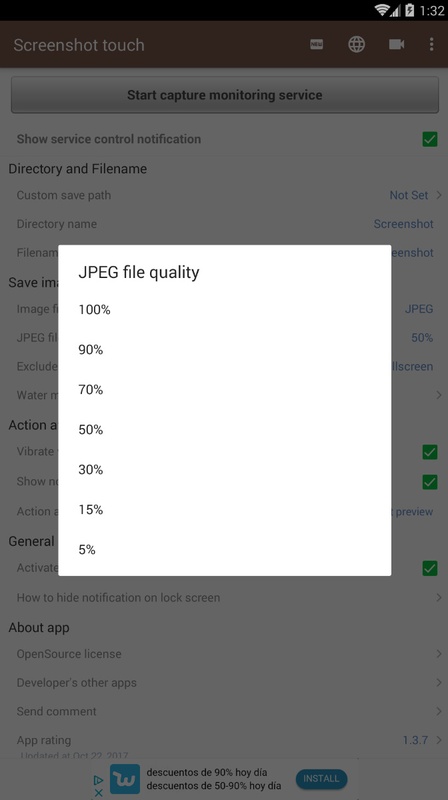448x800 pixels.
Task: Select 100% JPEG quality option
Action: 225,310
